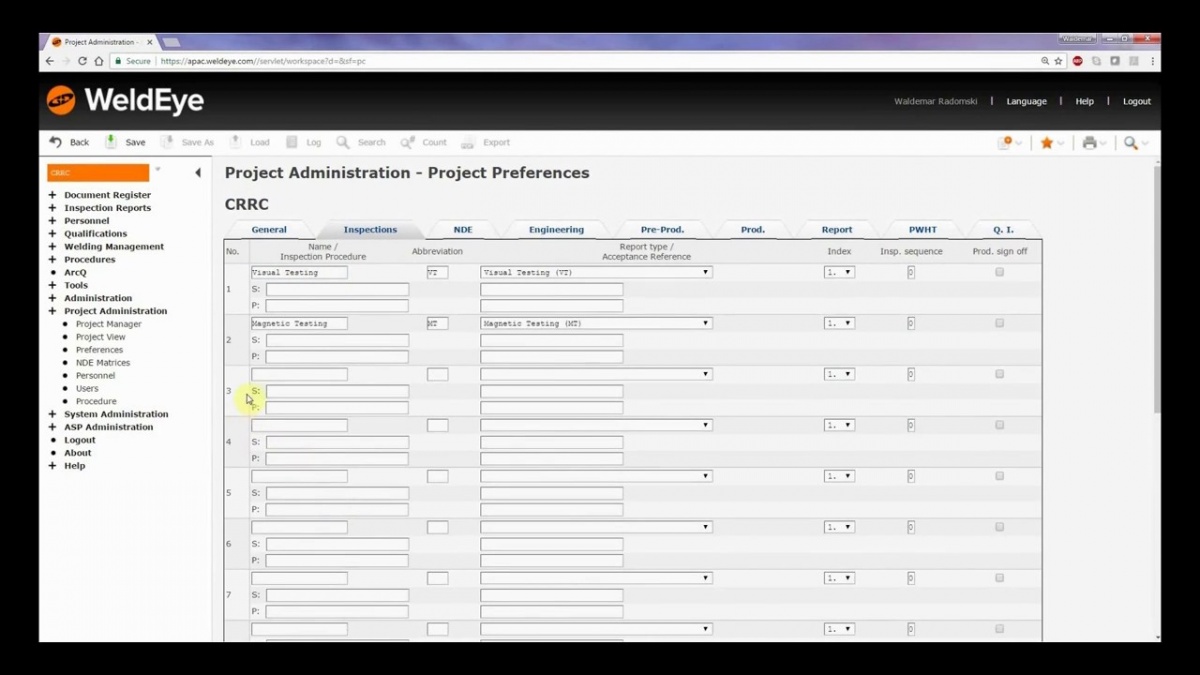The width and height of the screenshot is (1200, 675).
Task: Click the Abbreviation field for row 3
Action: pos(437,374)
